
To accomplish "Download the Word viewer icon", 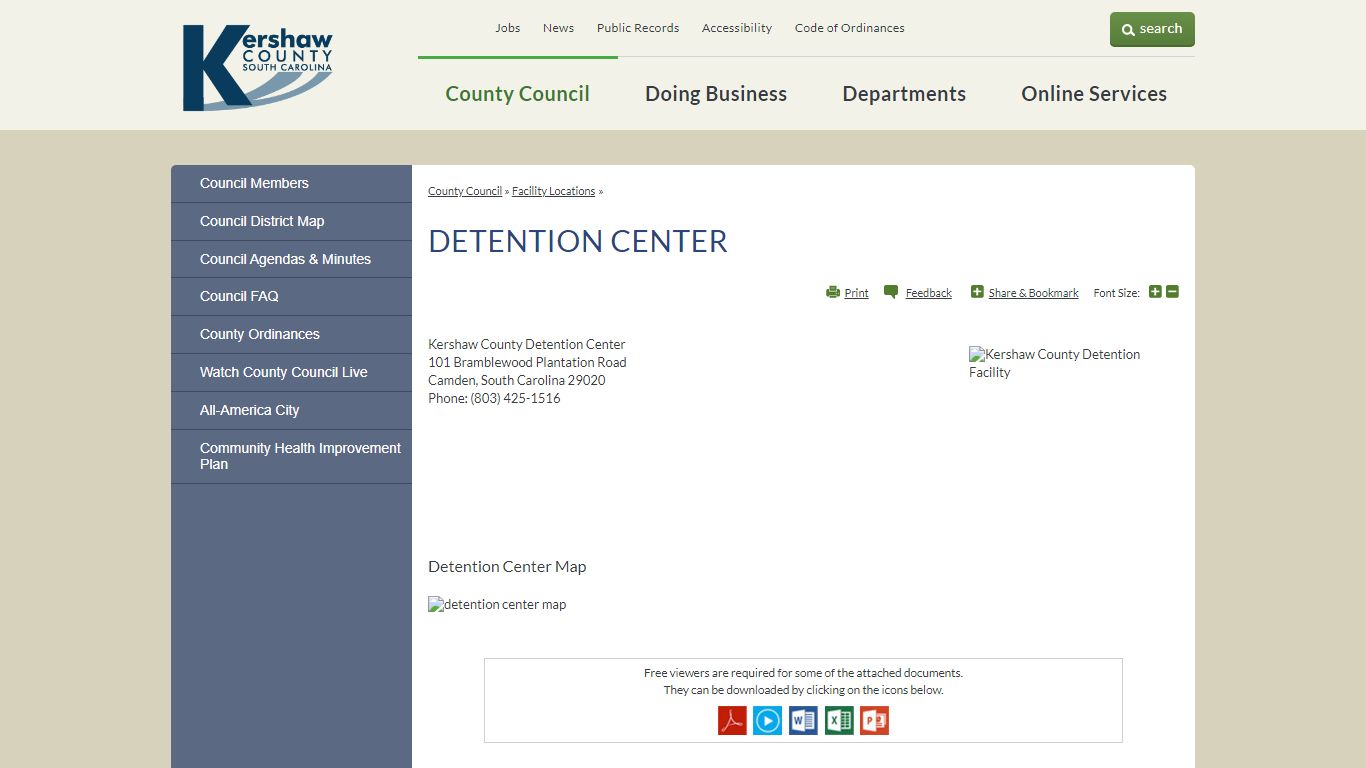I will tap(803, 720).
